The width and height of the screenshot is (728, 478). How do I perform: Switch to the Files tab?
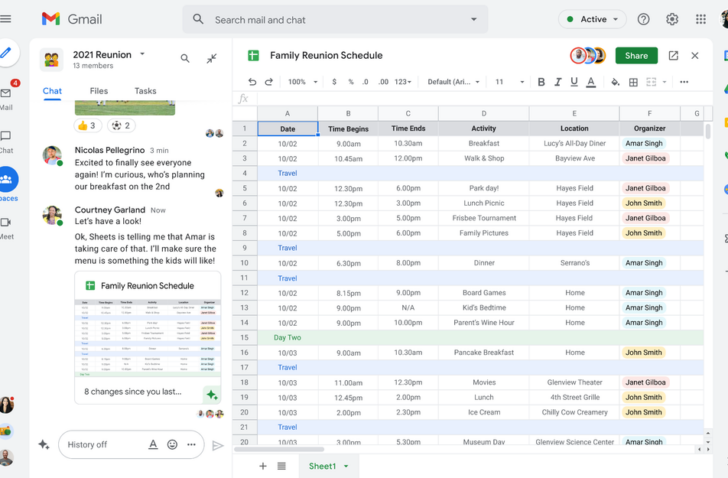point(98,91)
